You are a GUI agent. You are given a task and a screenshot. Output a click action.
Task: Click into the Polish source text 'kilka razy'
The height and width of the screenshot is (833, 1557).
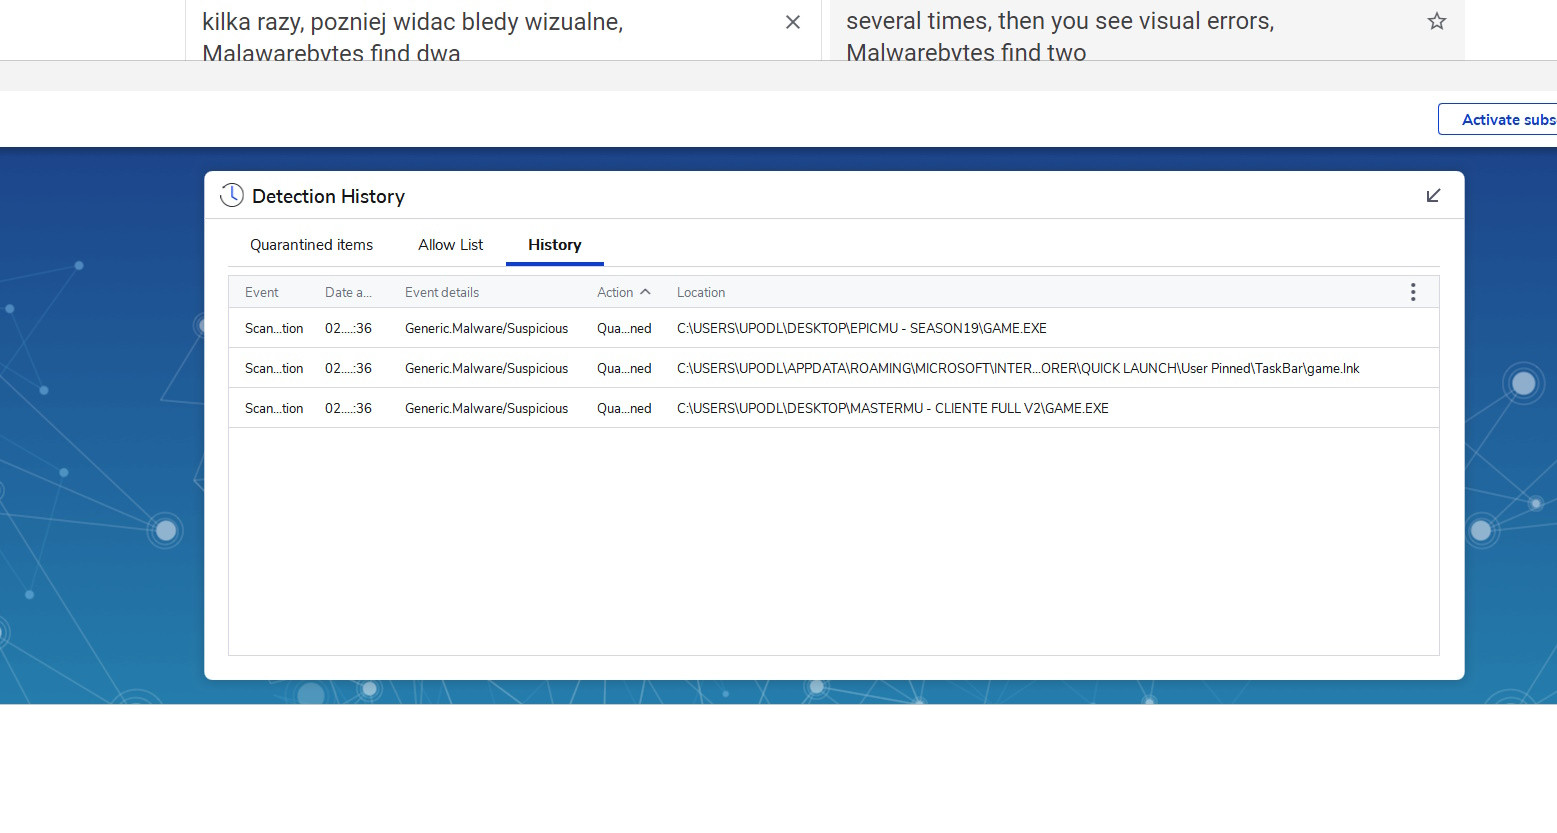click(252, 22)
